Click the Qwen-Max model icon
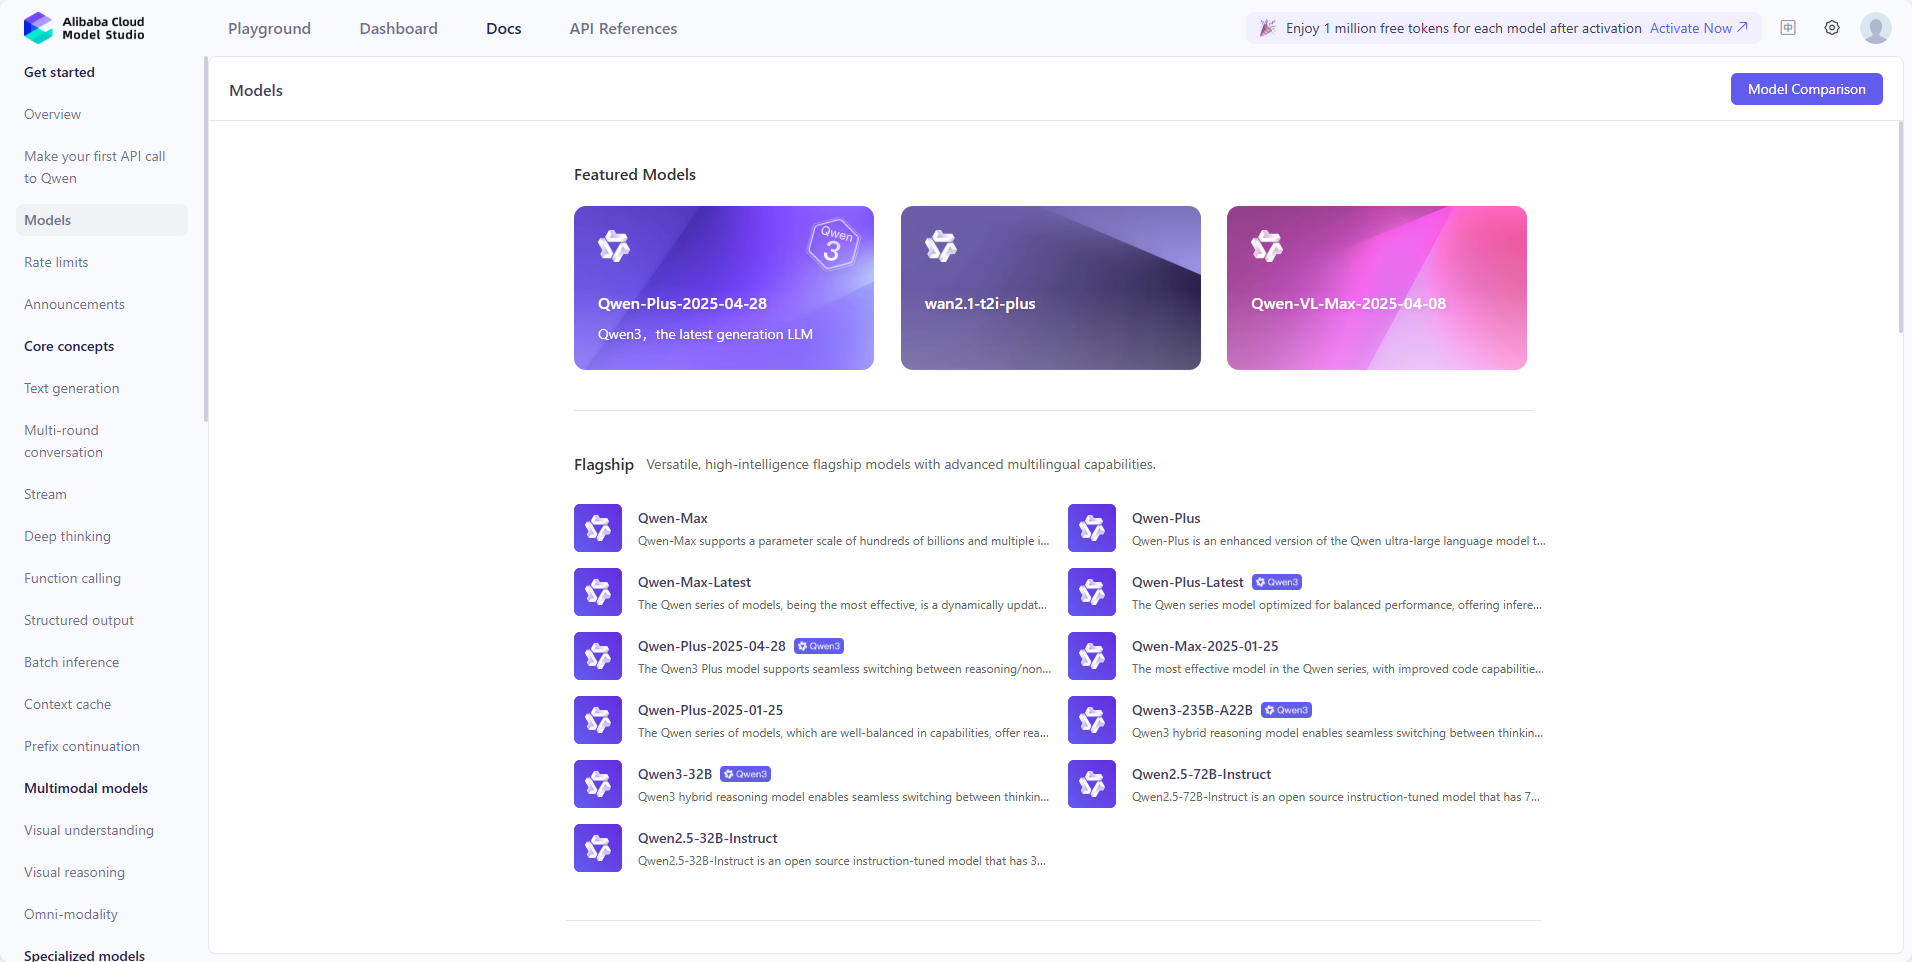Viewport: 1912px width, 962px height. 598,528
